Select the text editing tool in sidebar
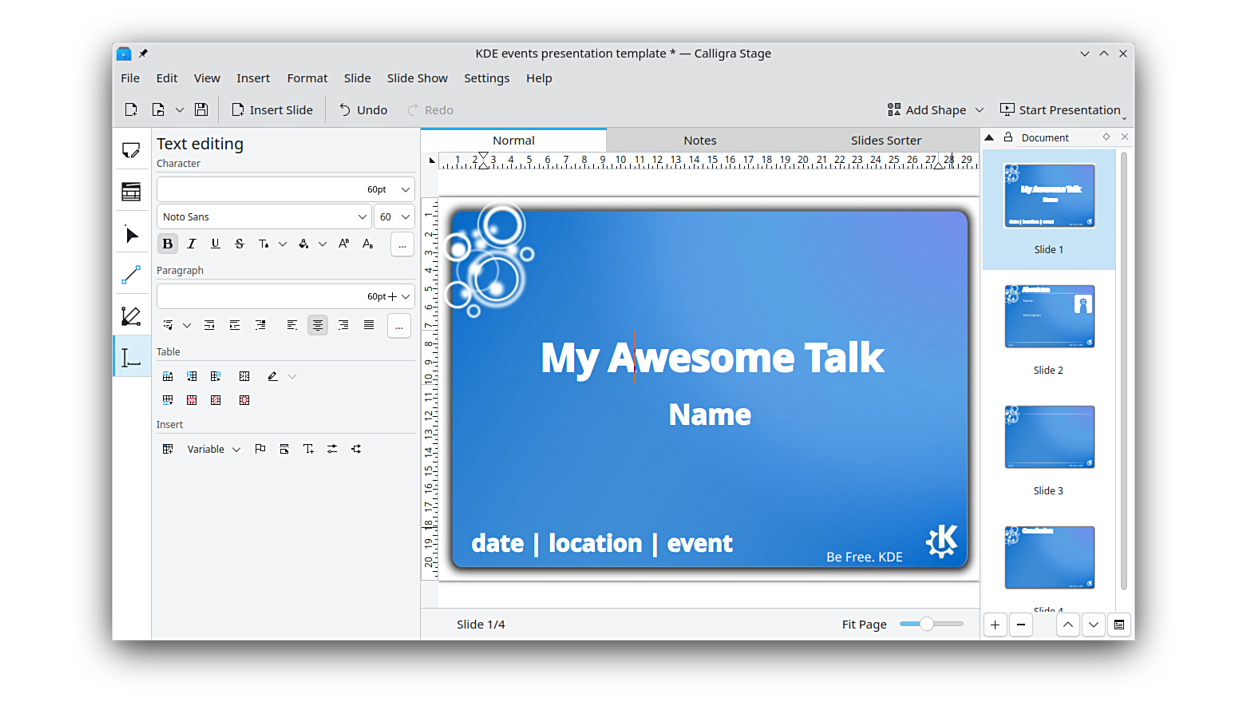This screenshot has width=1248, height=702. [131, 358]
